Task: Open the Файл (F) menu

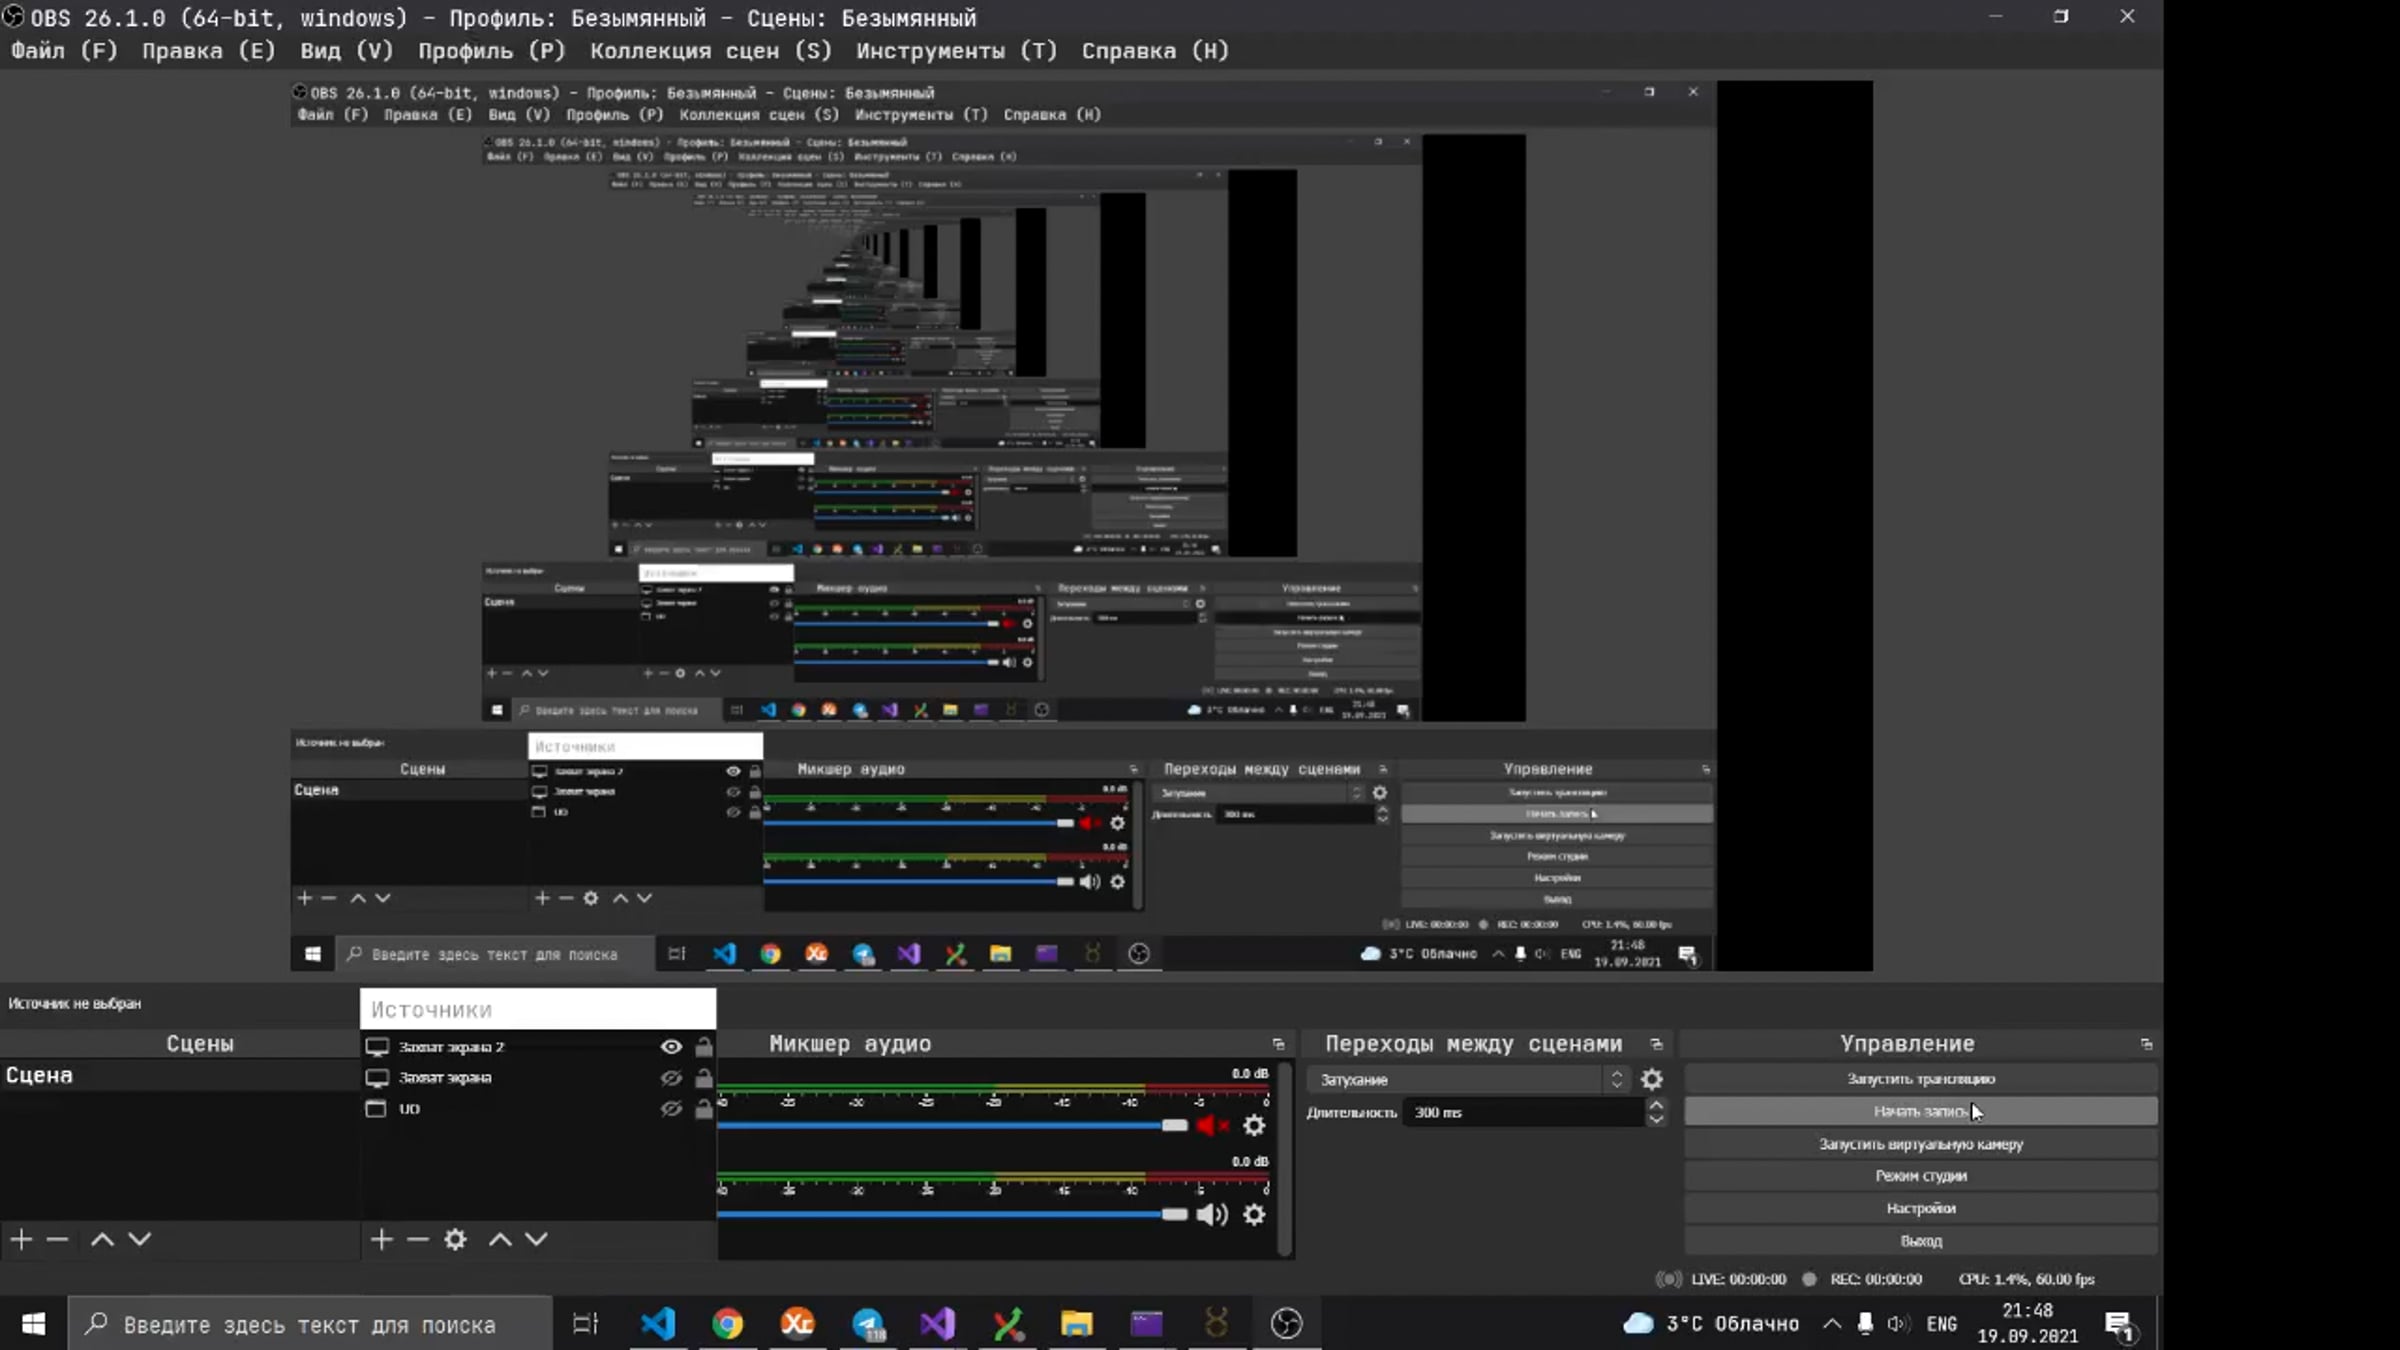Action: tap(64, 51)
